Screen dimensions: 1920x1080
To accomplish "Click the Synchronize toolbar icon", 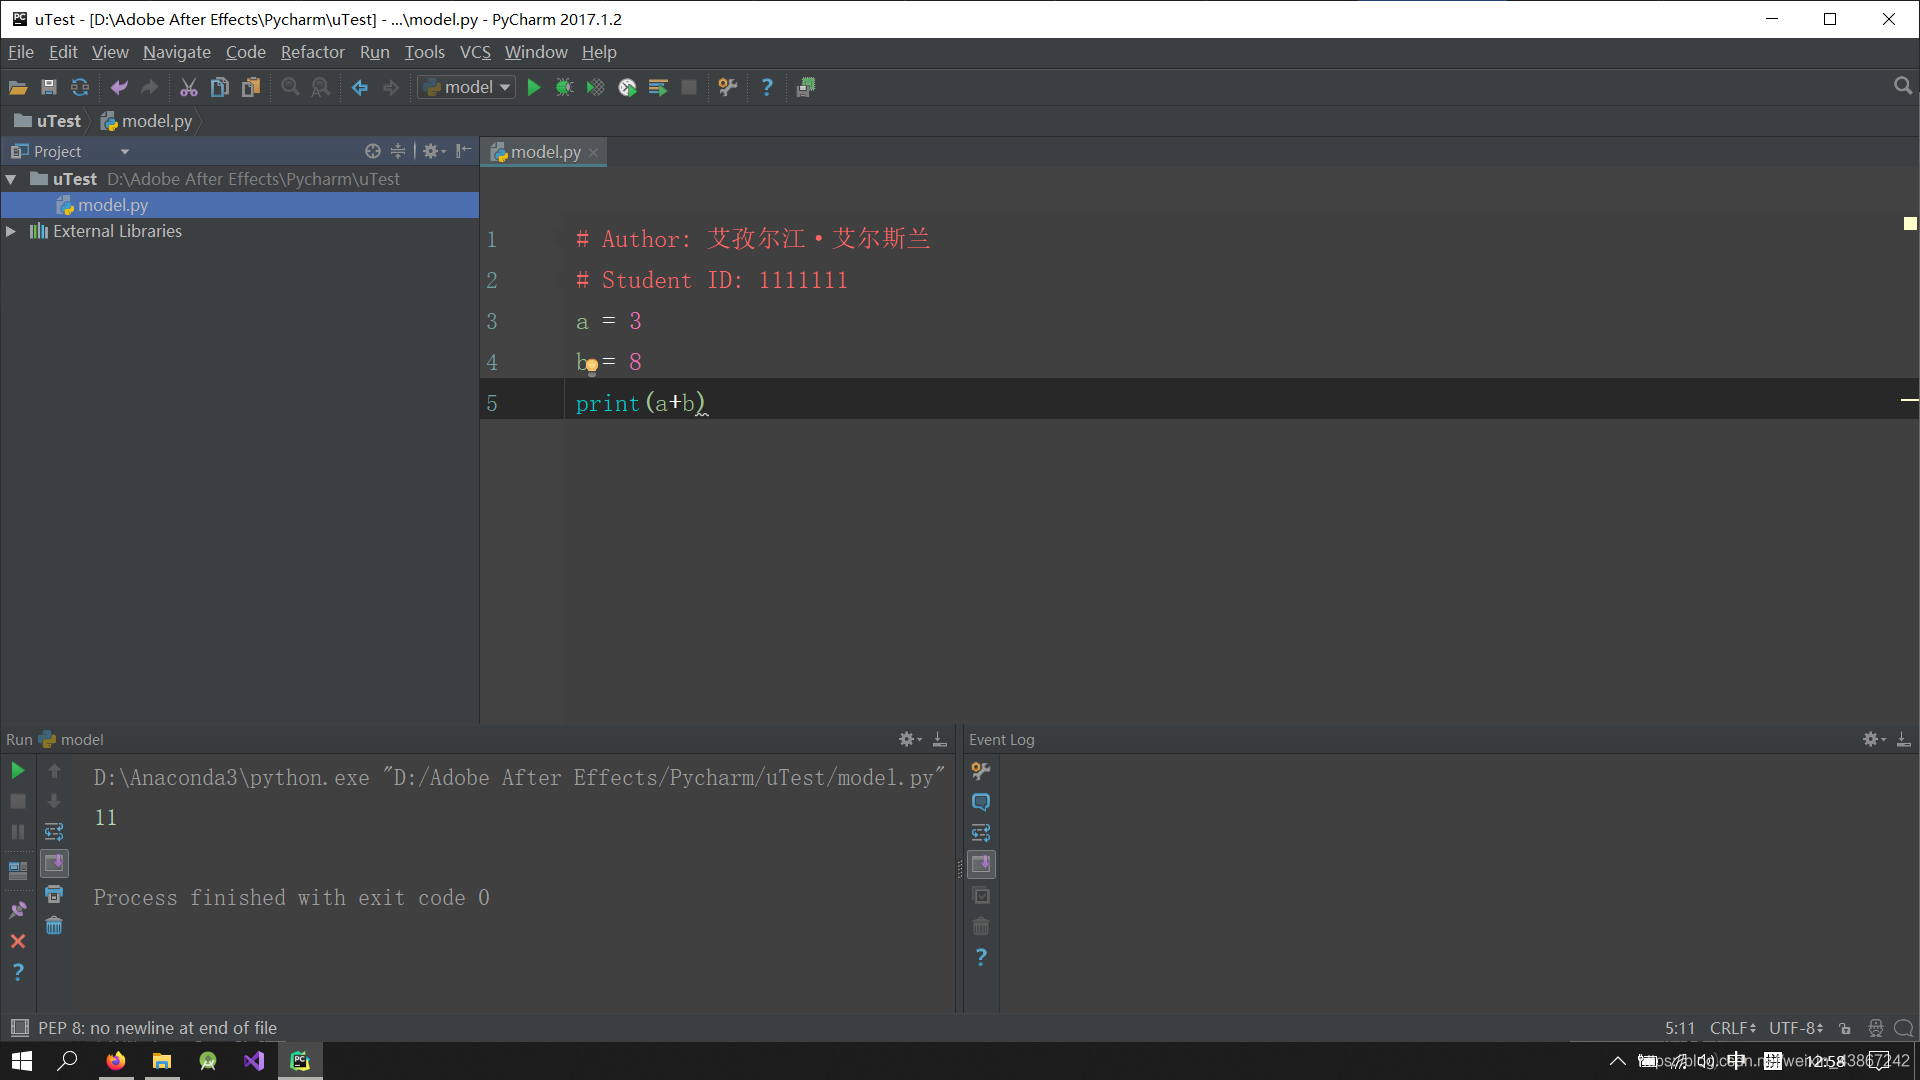I will (x=80, y=88).
